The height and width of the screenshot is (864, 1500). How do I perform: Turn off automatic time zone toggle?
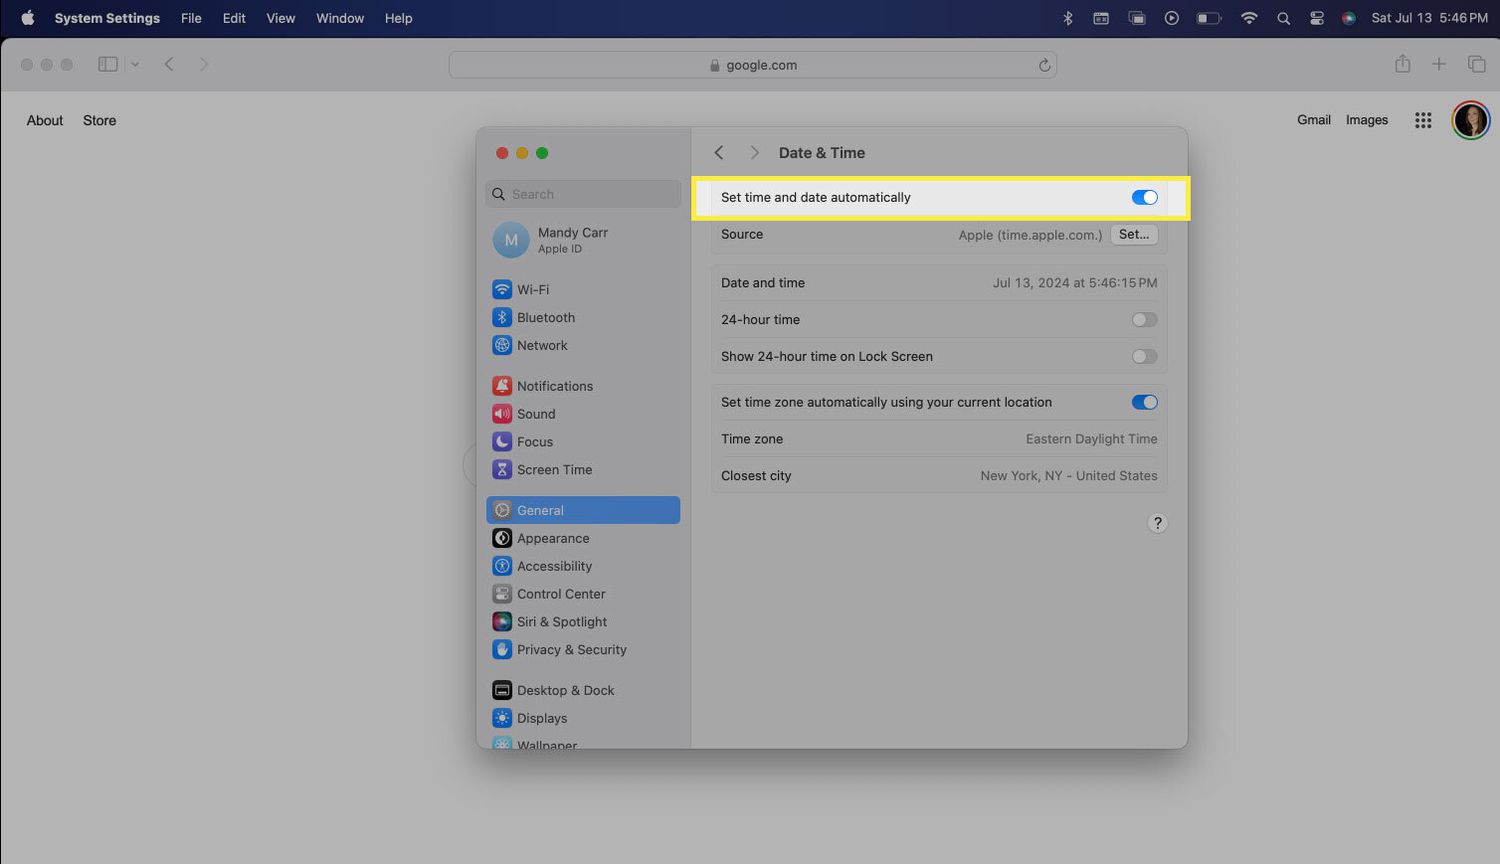pos(1144,403)
